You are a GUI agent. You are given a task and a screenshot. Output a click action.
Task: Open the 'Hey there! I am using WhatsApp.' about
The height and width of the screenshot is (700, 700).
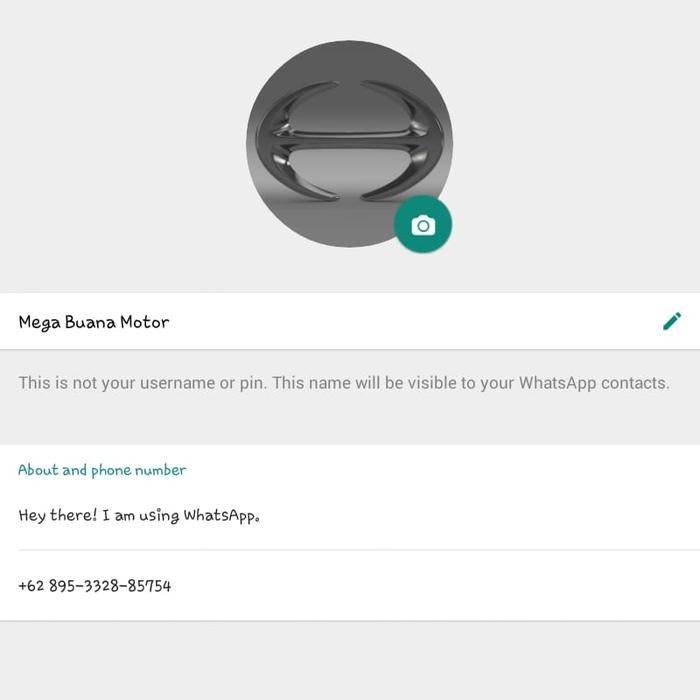(139, 516)
